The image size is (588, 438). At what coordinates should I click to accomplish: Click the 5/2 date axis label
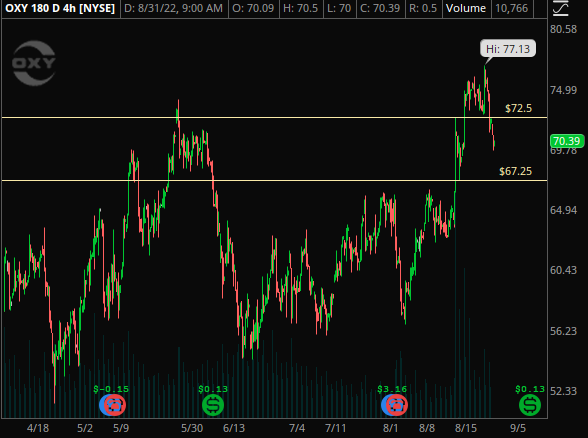[85, 428]
